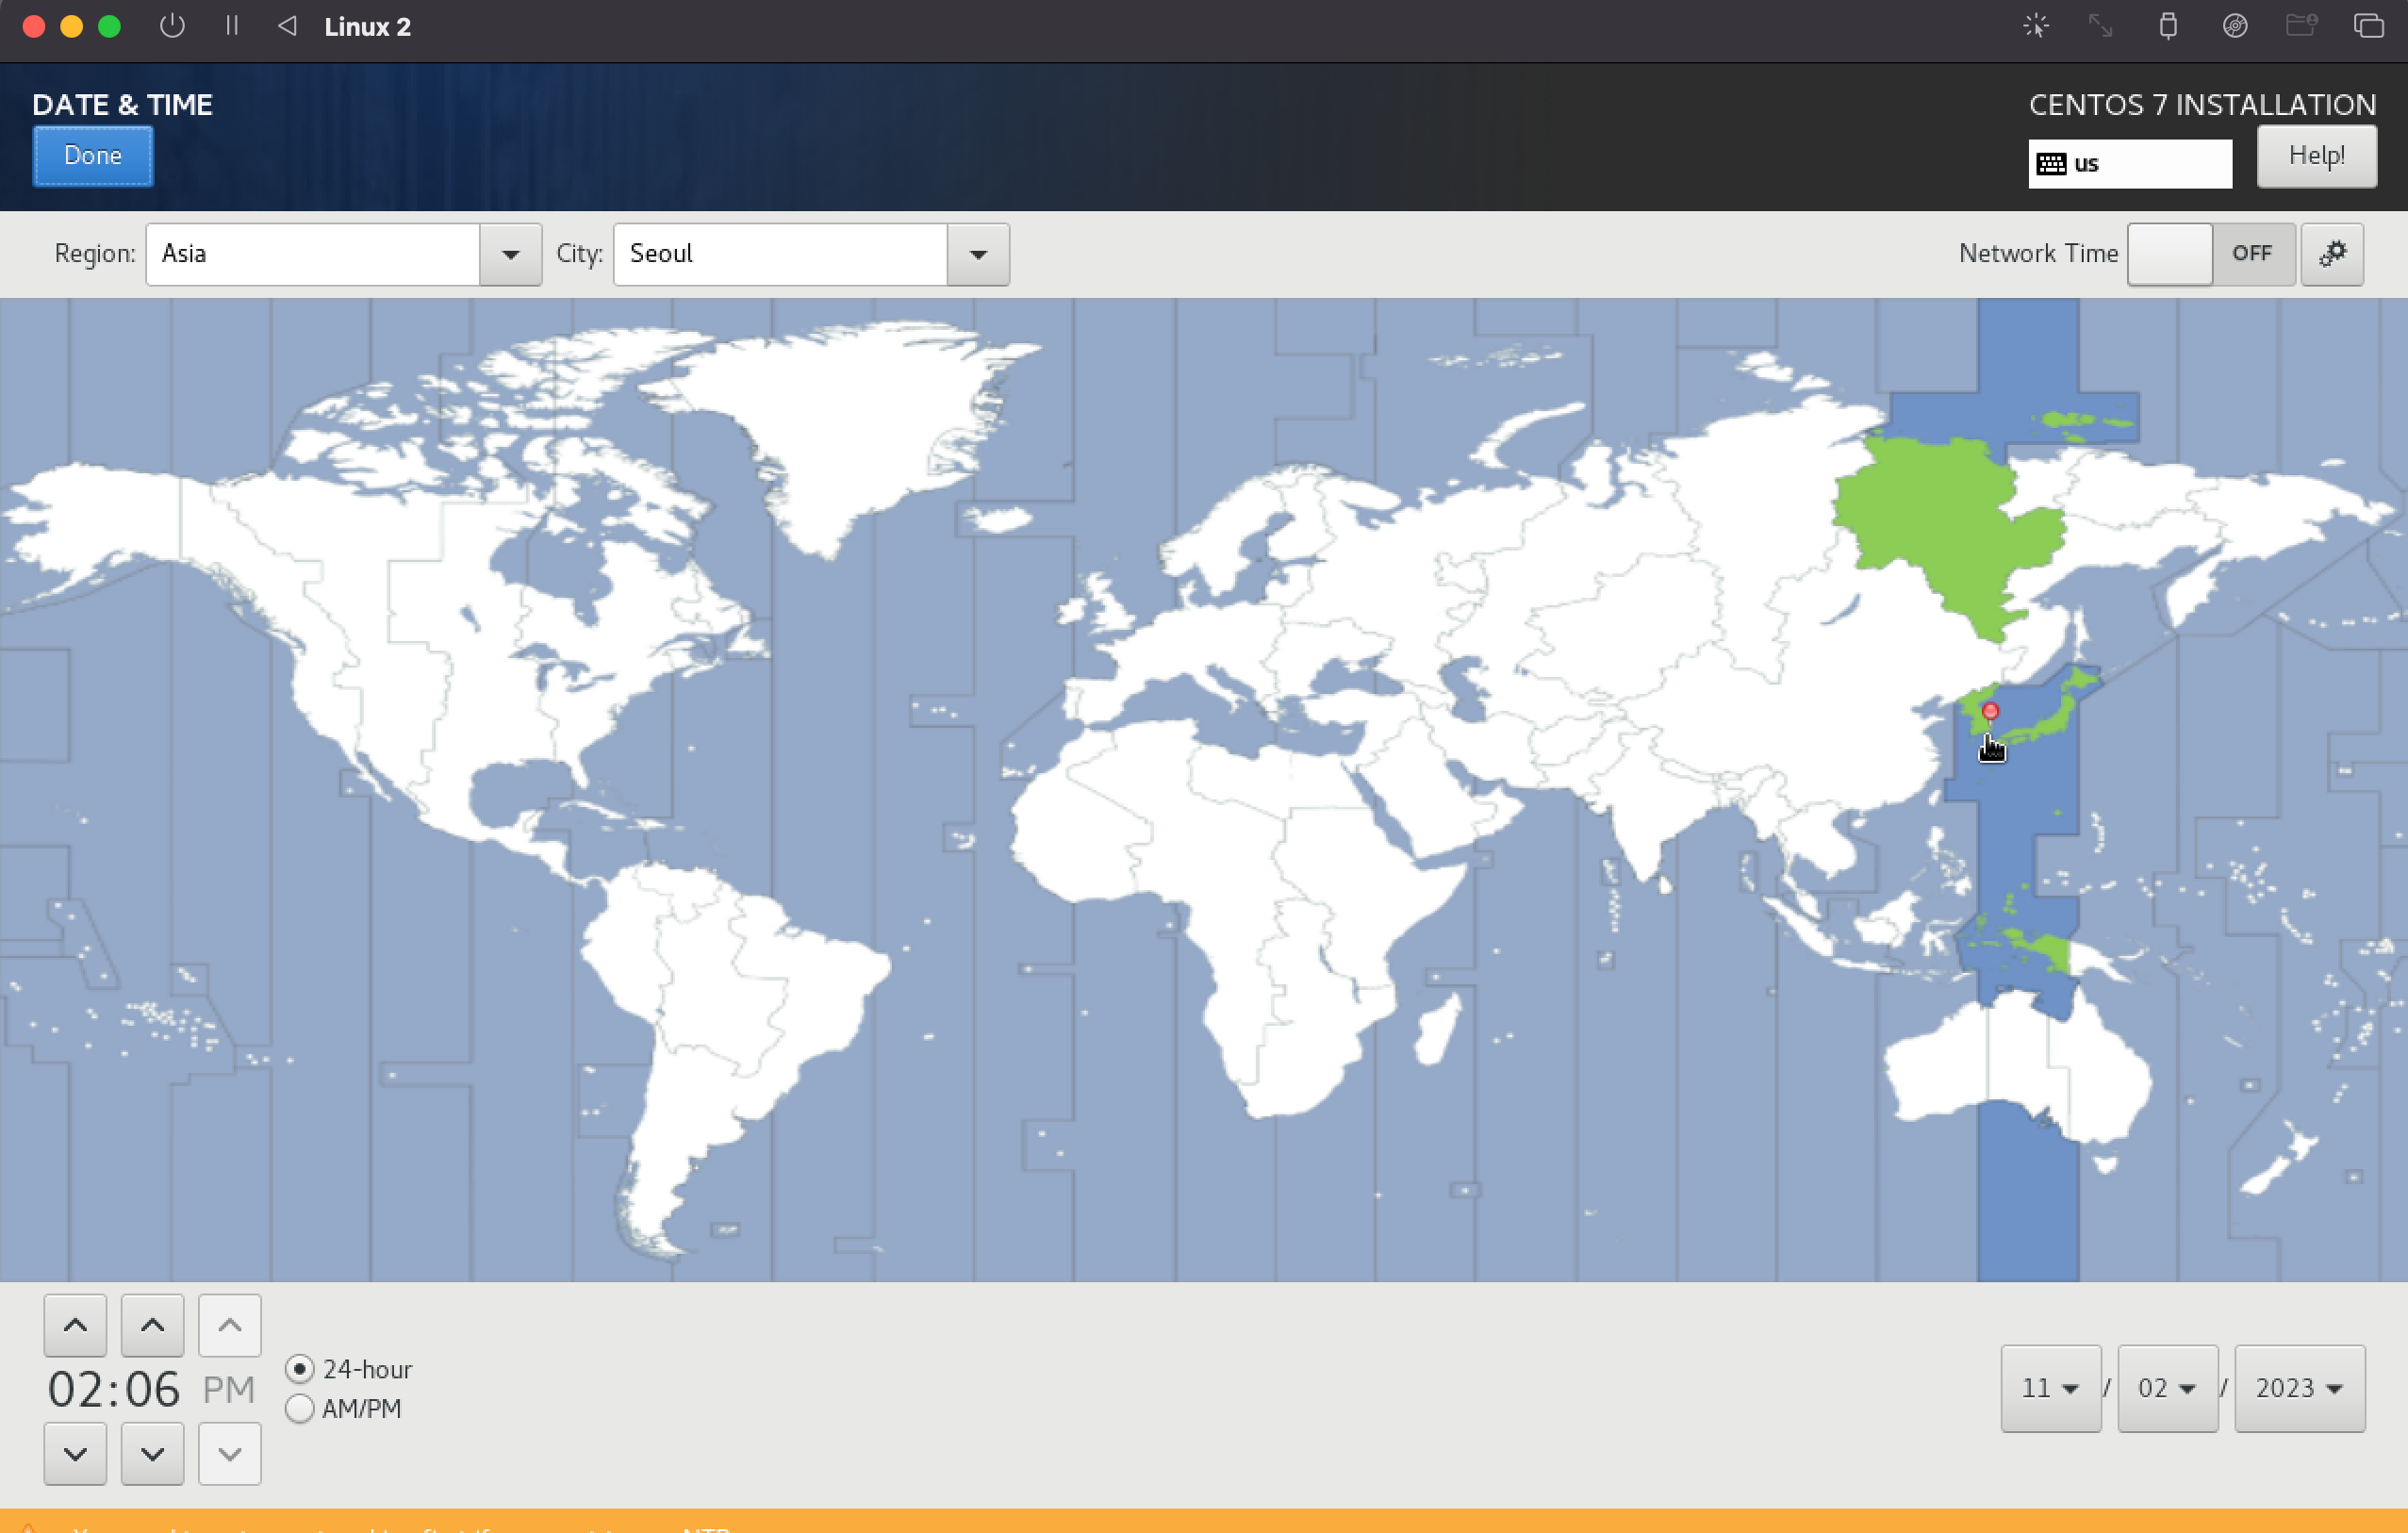Toggle the Network Time switch
2408x1533 pixels.
point(2210,254)
